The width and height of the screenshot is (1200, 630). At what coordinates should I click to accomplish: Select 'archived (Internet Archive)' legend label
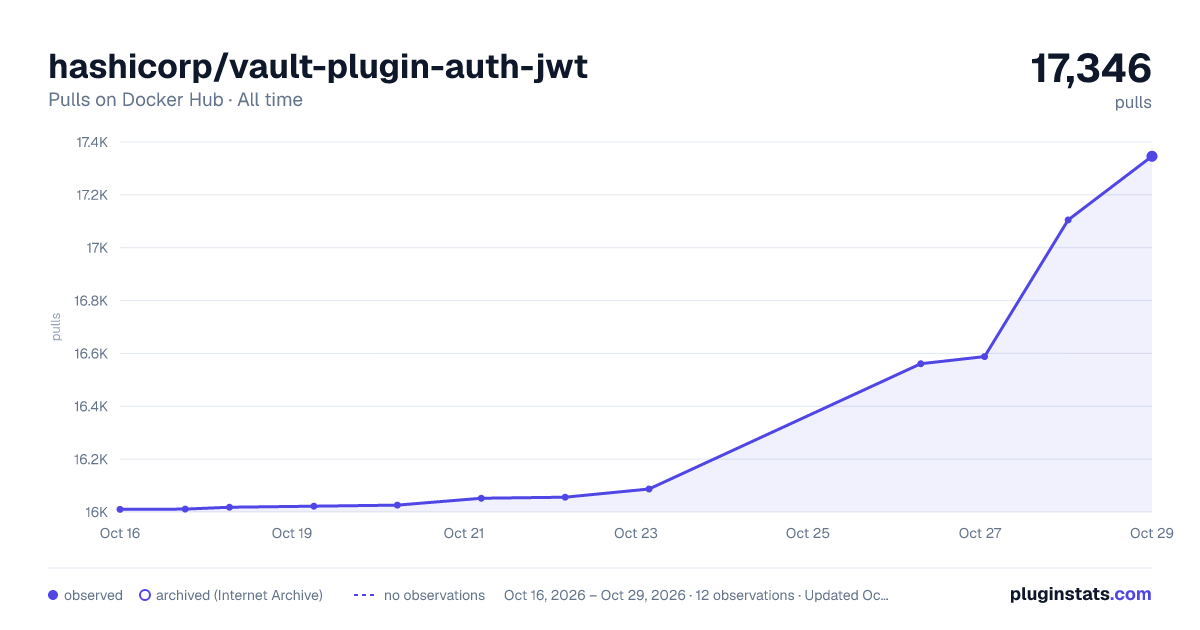239,595
